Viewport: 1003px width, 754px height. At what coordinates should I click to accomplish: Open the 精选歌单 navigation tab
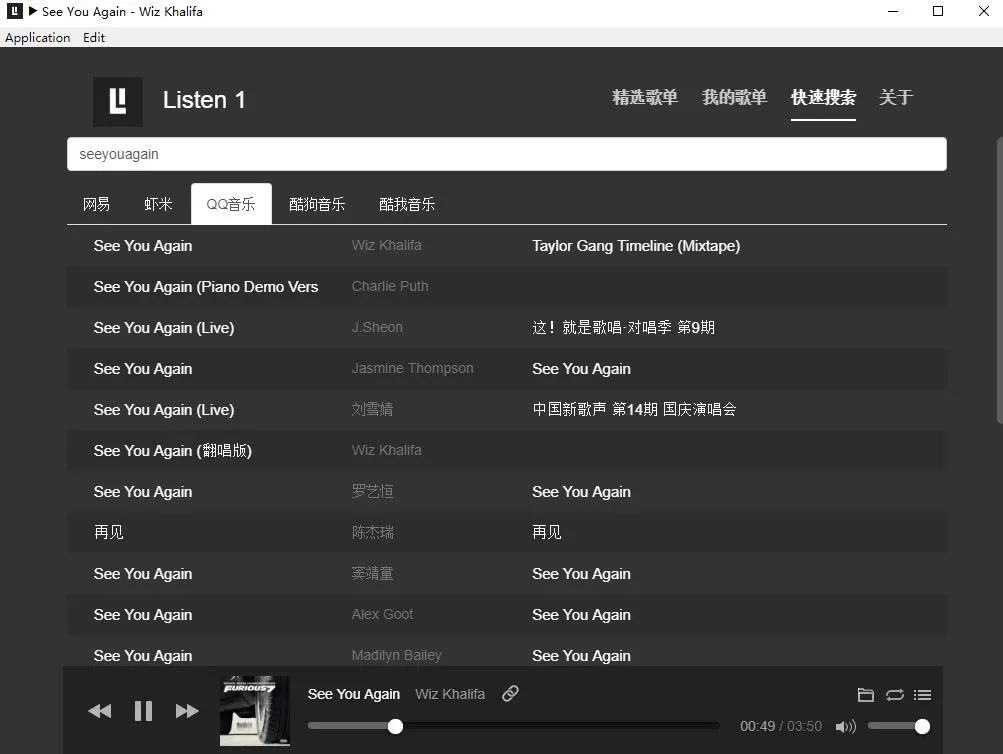point(645,97)
